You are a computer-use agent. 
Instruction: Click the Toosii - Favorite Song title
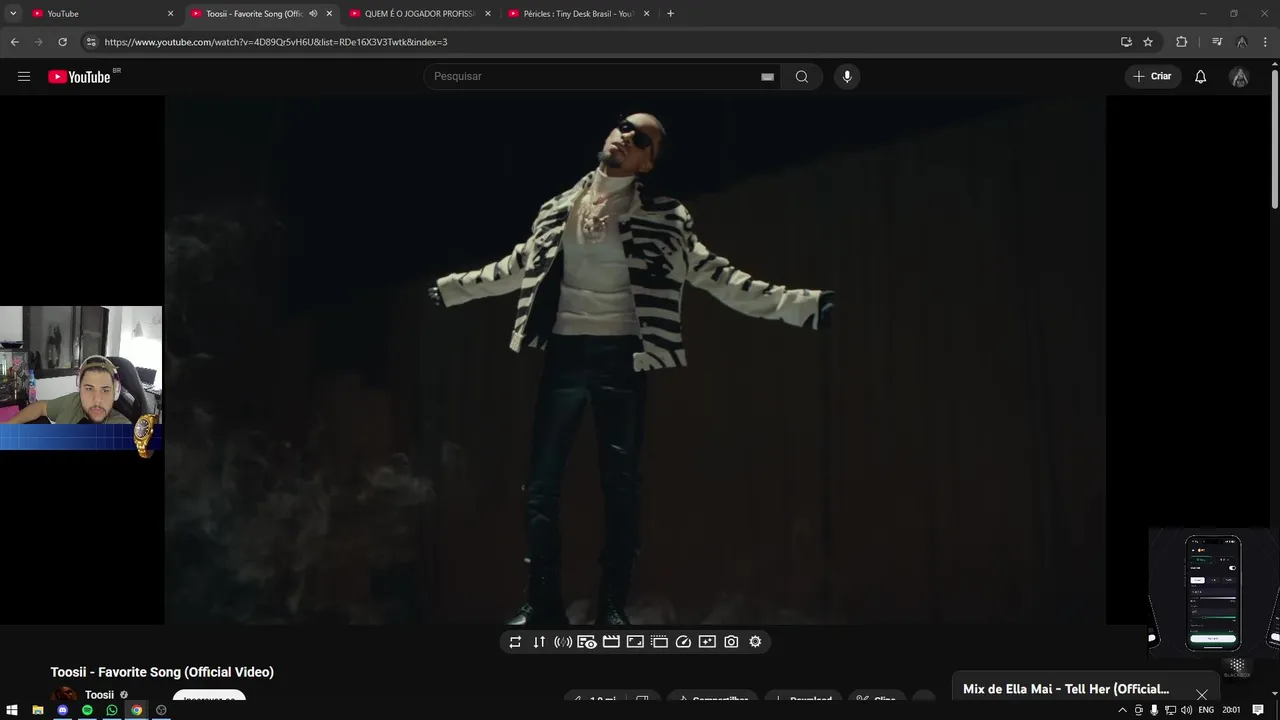(x=162, y=672)
